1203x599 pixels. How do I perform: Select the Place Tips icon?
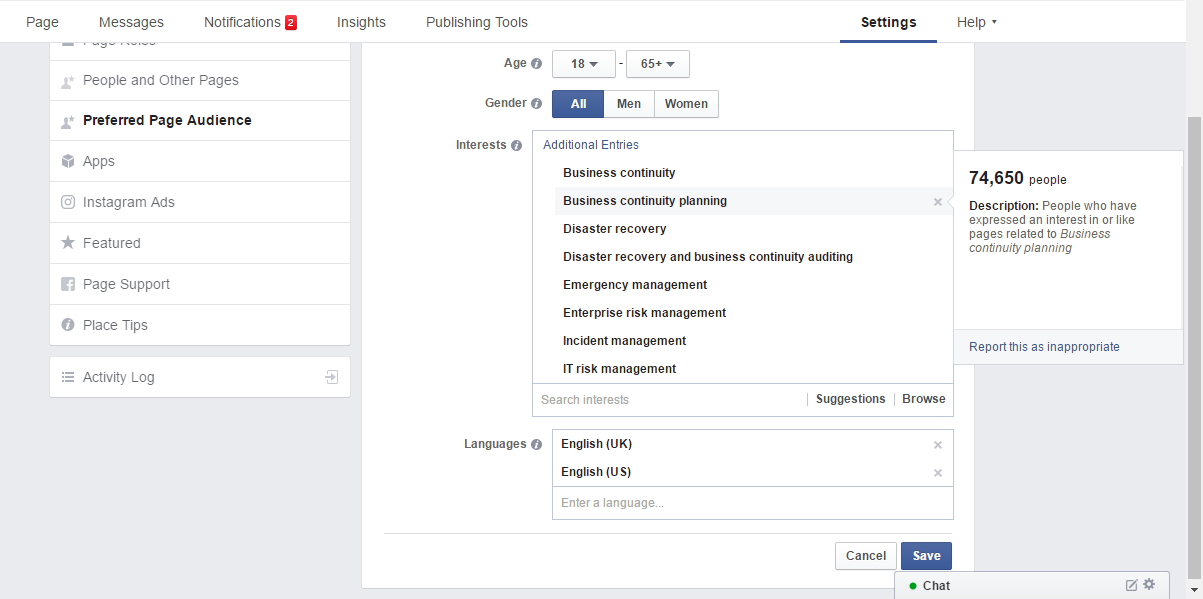[66, 325]
